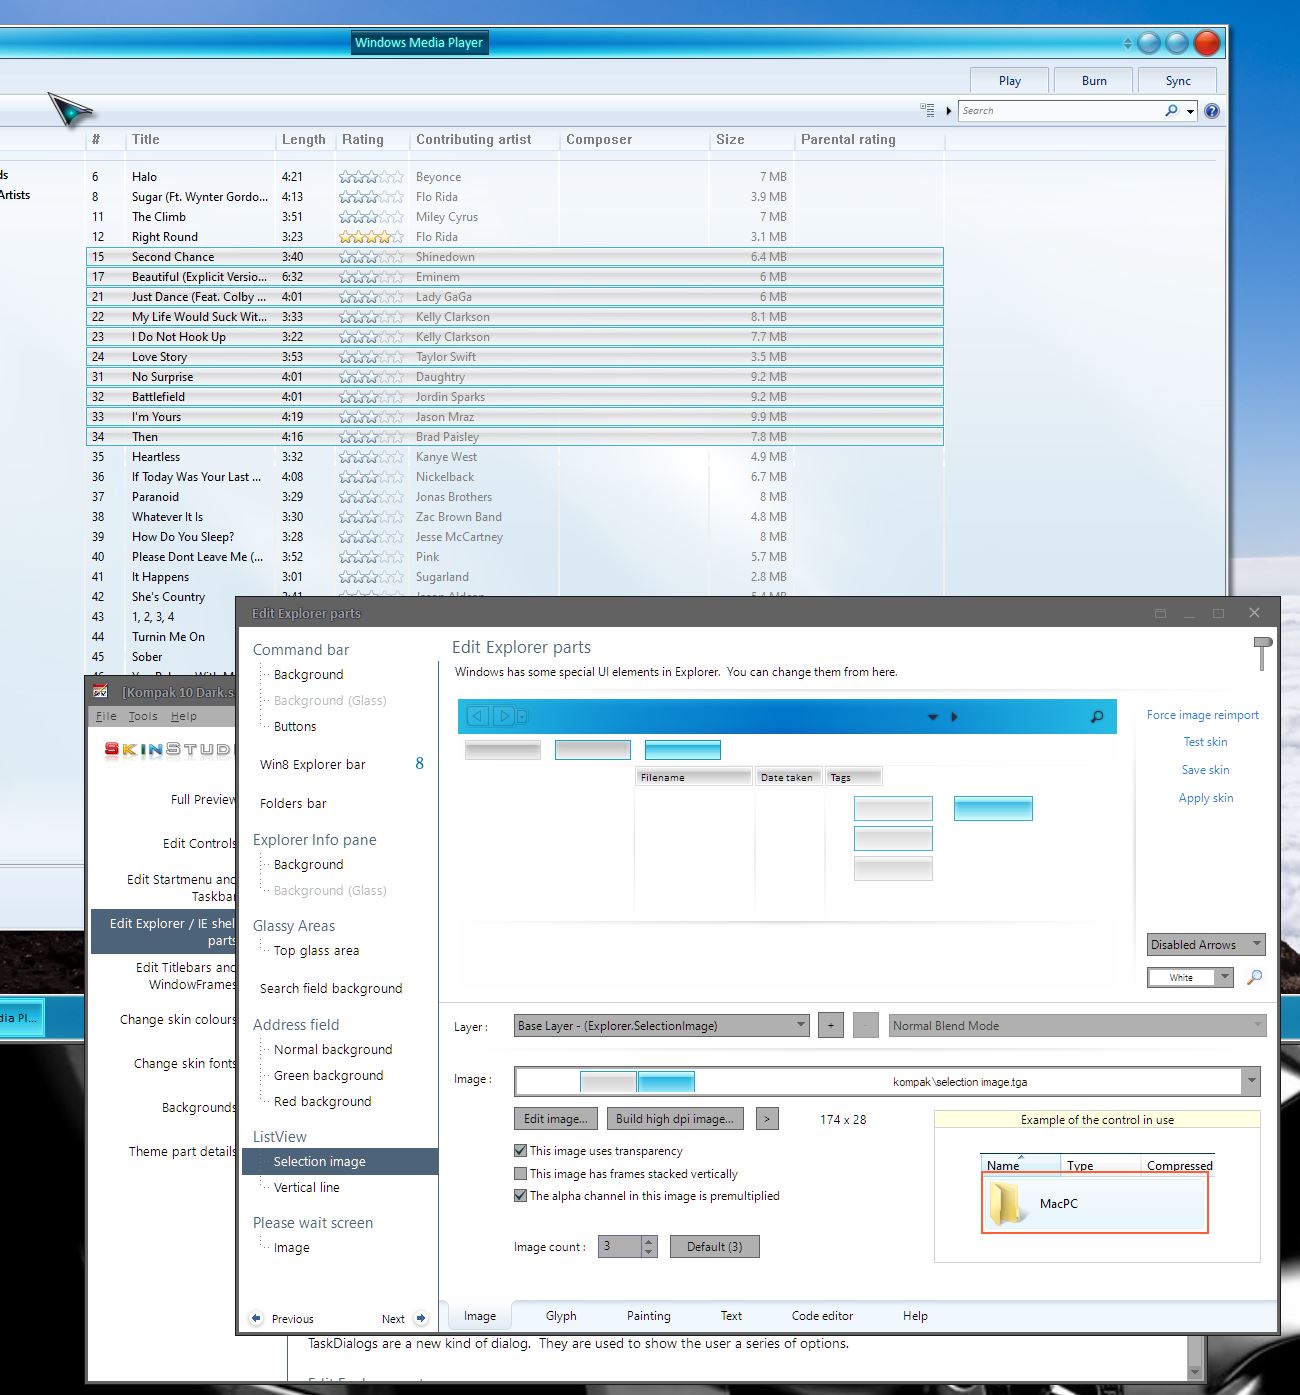Select the Image tab
This screenshot has width=1300, height=1395.
(480, 1316)
